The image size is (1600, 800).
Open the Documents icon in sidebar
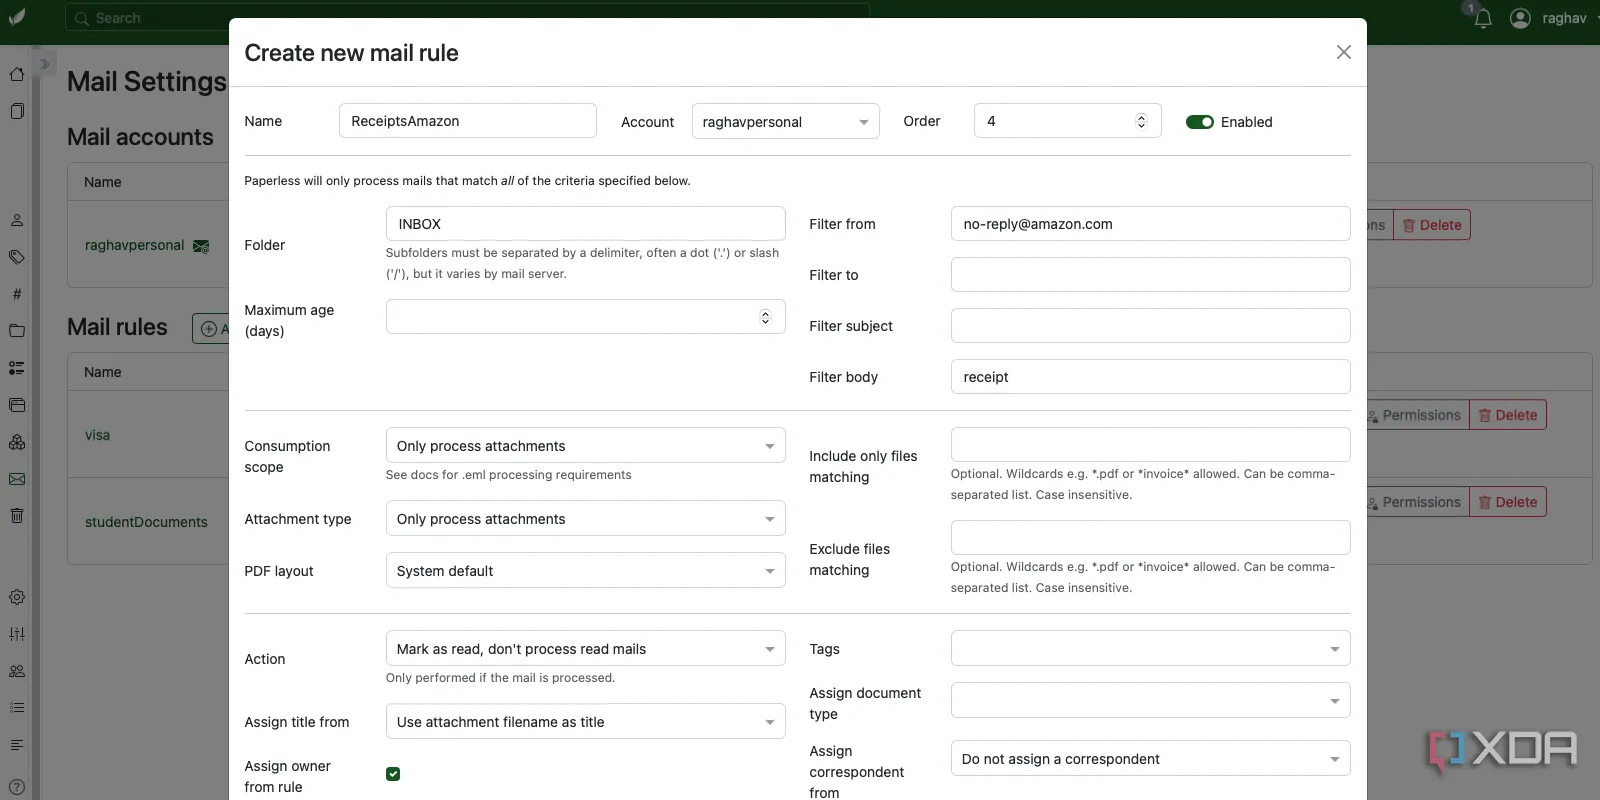17,111
